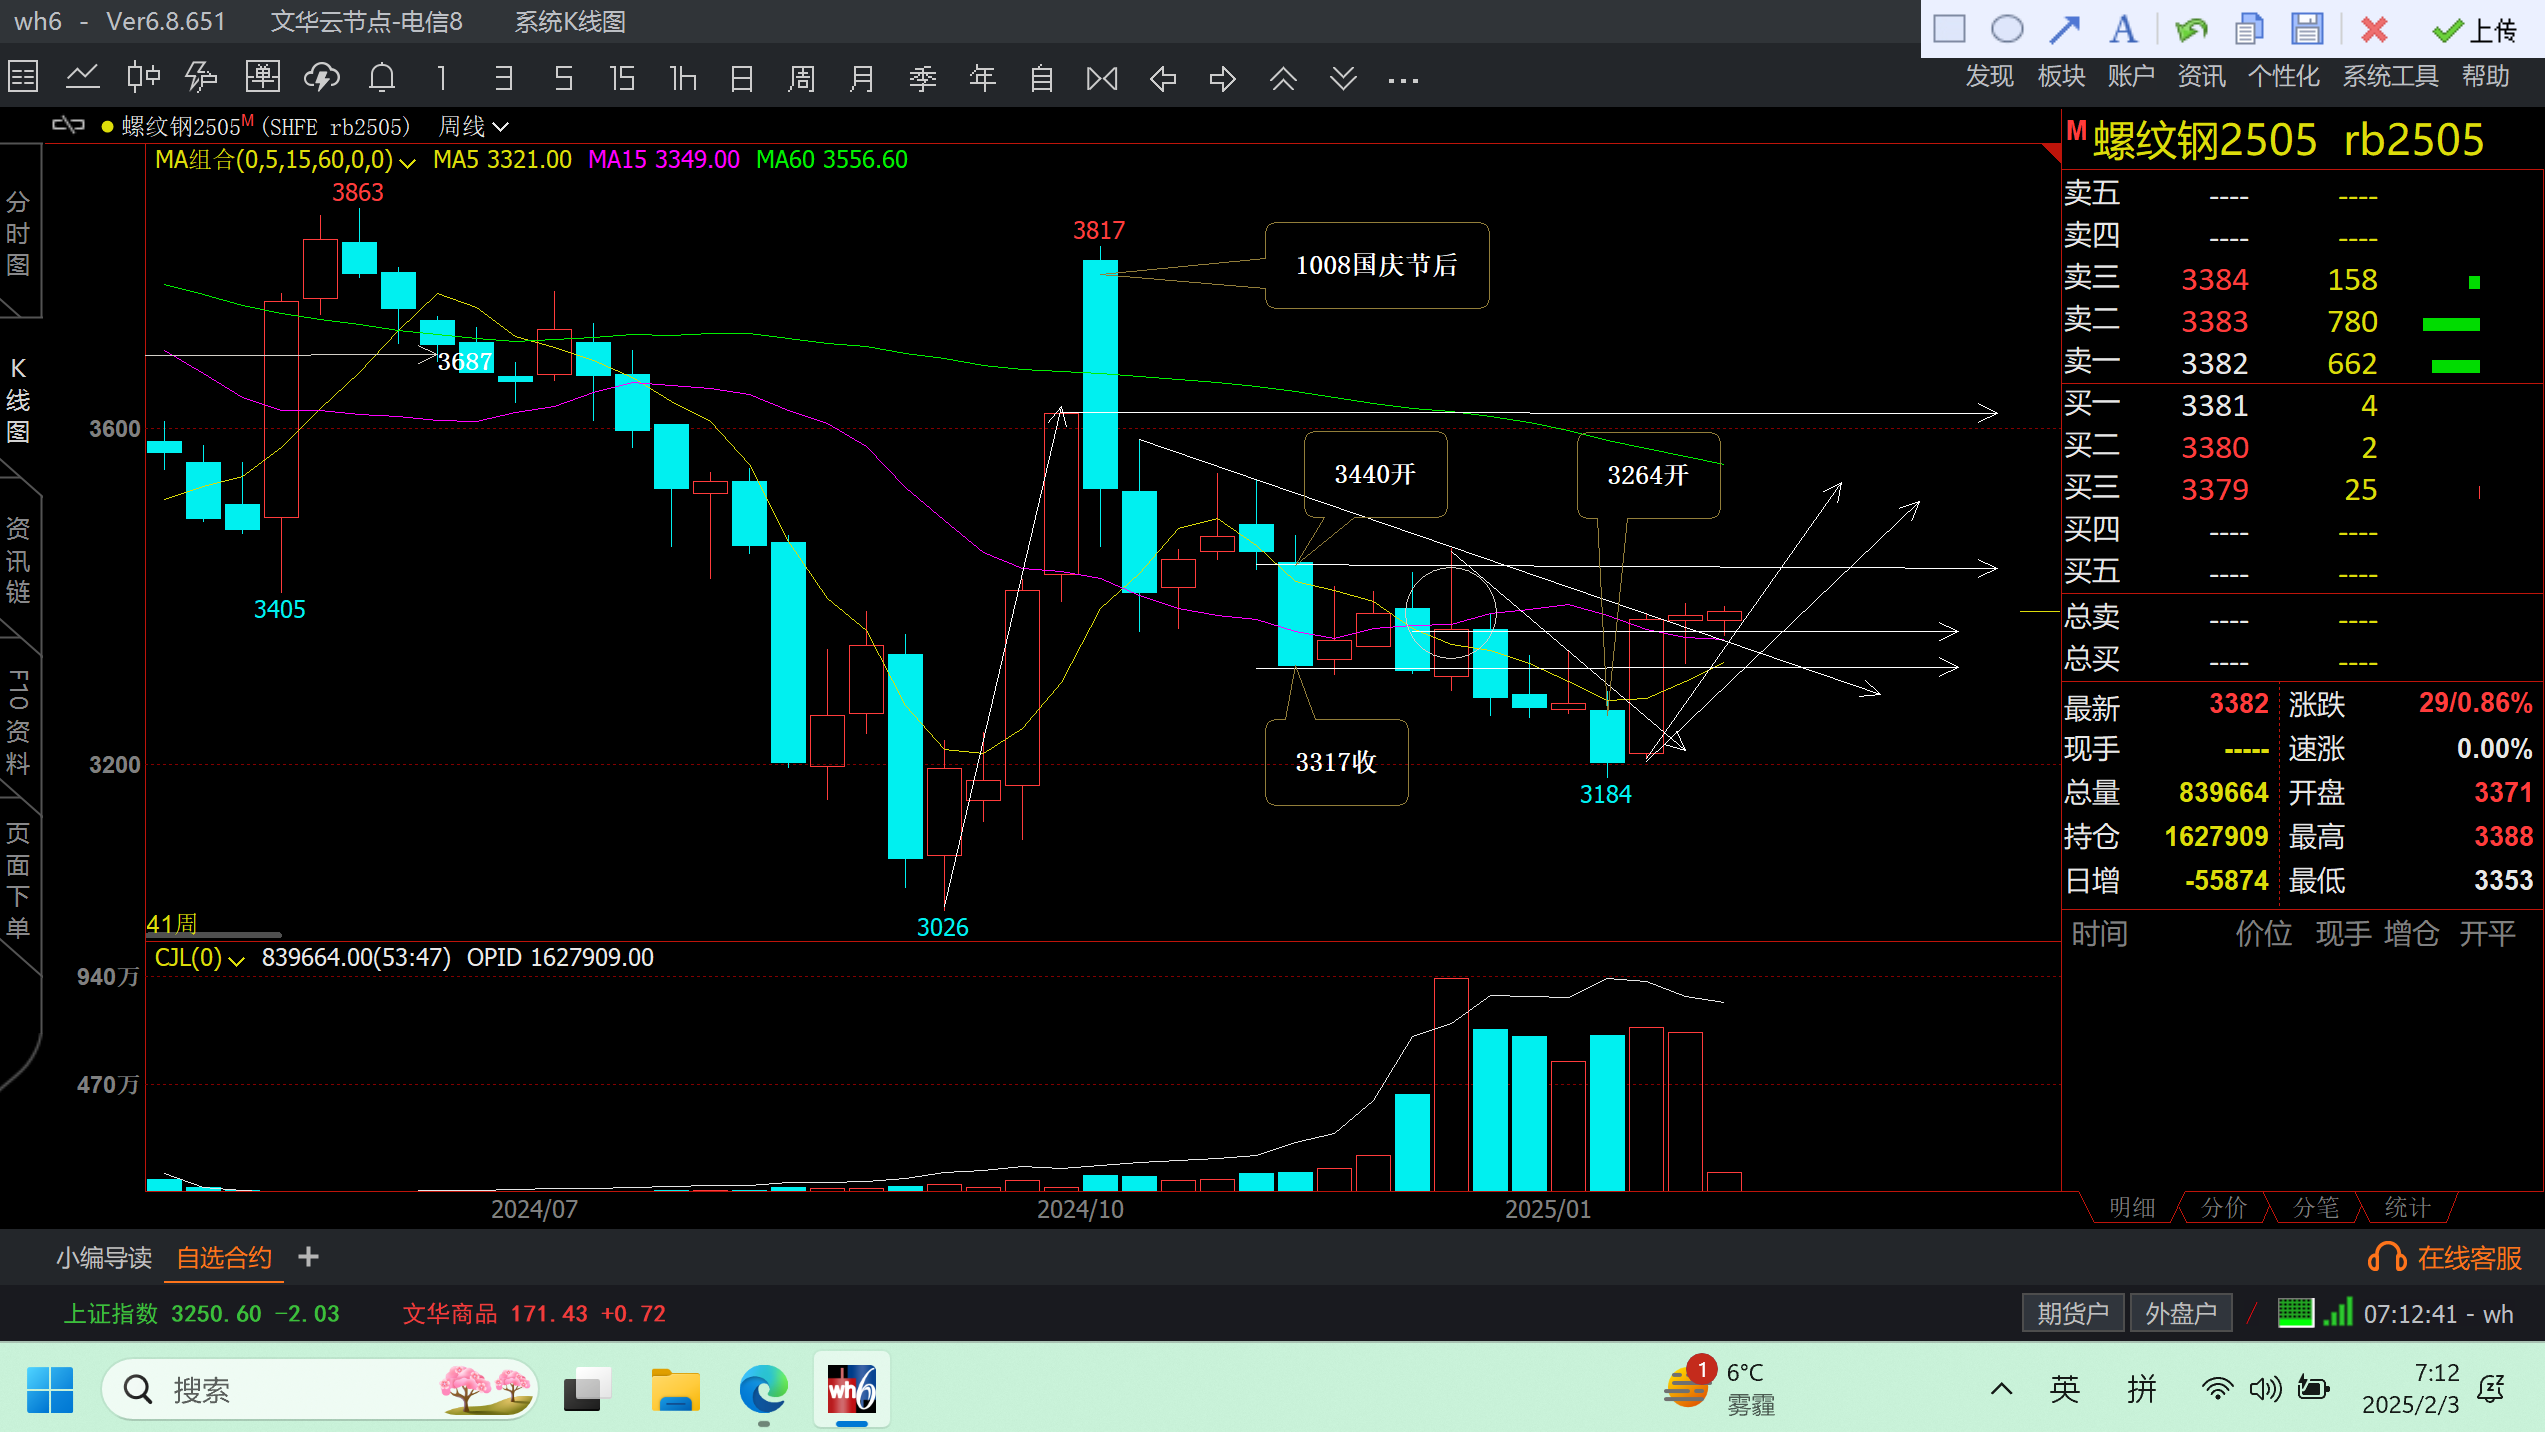Screen dimensions: 2545x1432
Task: Switch to the 15 minute period
Action: point(622,77)
